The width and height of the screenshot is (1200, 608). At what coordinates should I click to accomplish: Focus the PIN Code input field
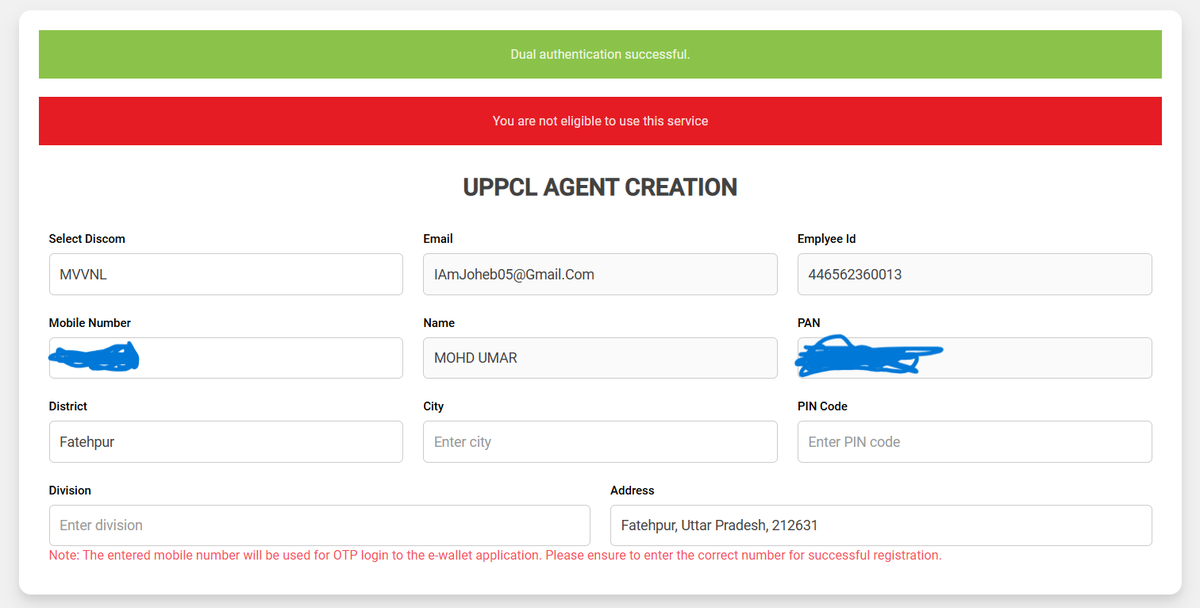974,441
